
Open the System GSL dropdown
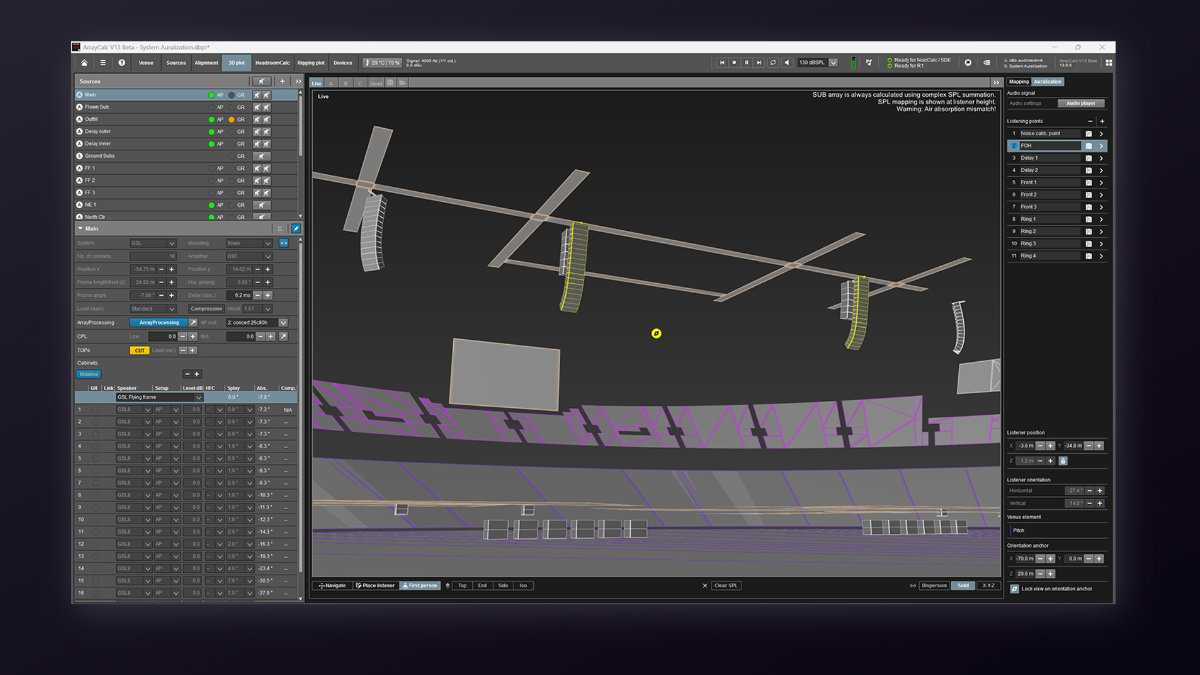[x=153, y=243]
